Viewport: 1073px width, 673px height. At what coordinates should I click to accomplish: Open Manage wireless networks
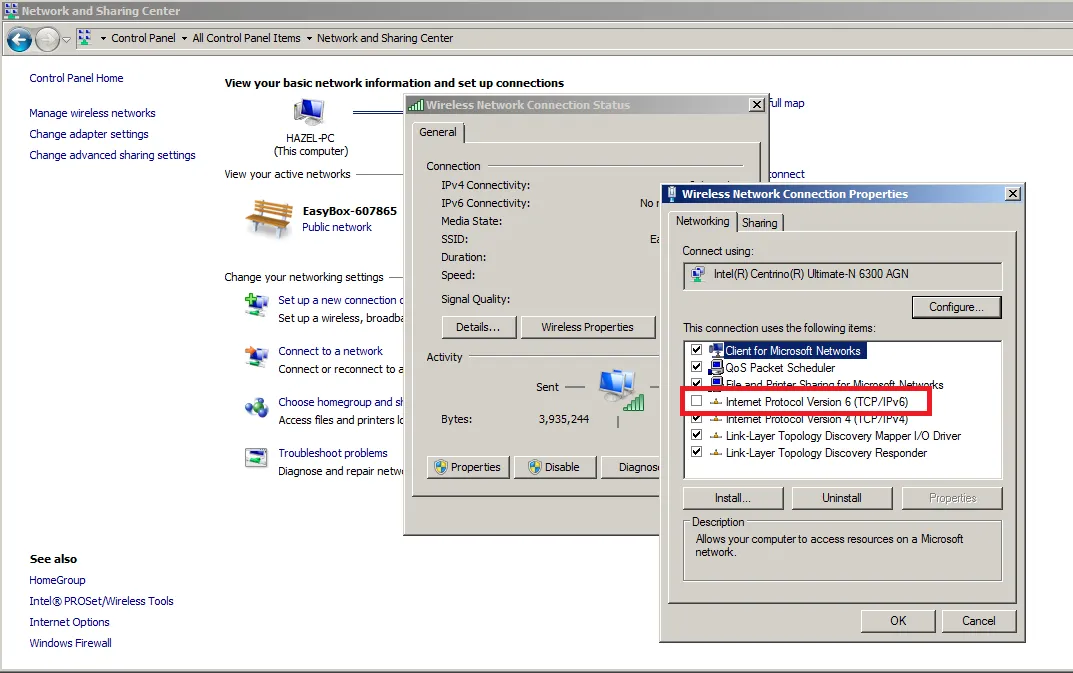point(92,113)
